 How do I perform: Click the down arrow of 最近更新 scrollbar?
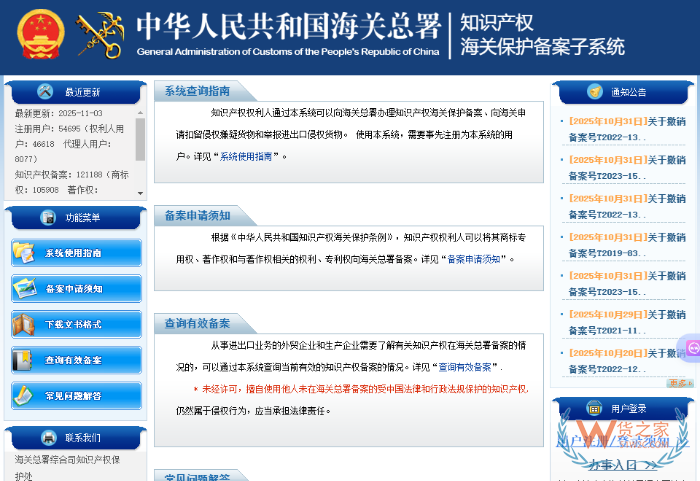140,193
